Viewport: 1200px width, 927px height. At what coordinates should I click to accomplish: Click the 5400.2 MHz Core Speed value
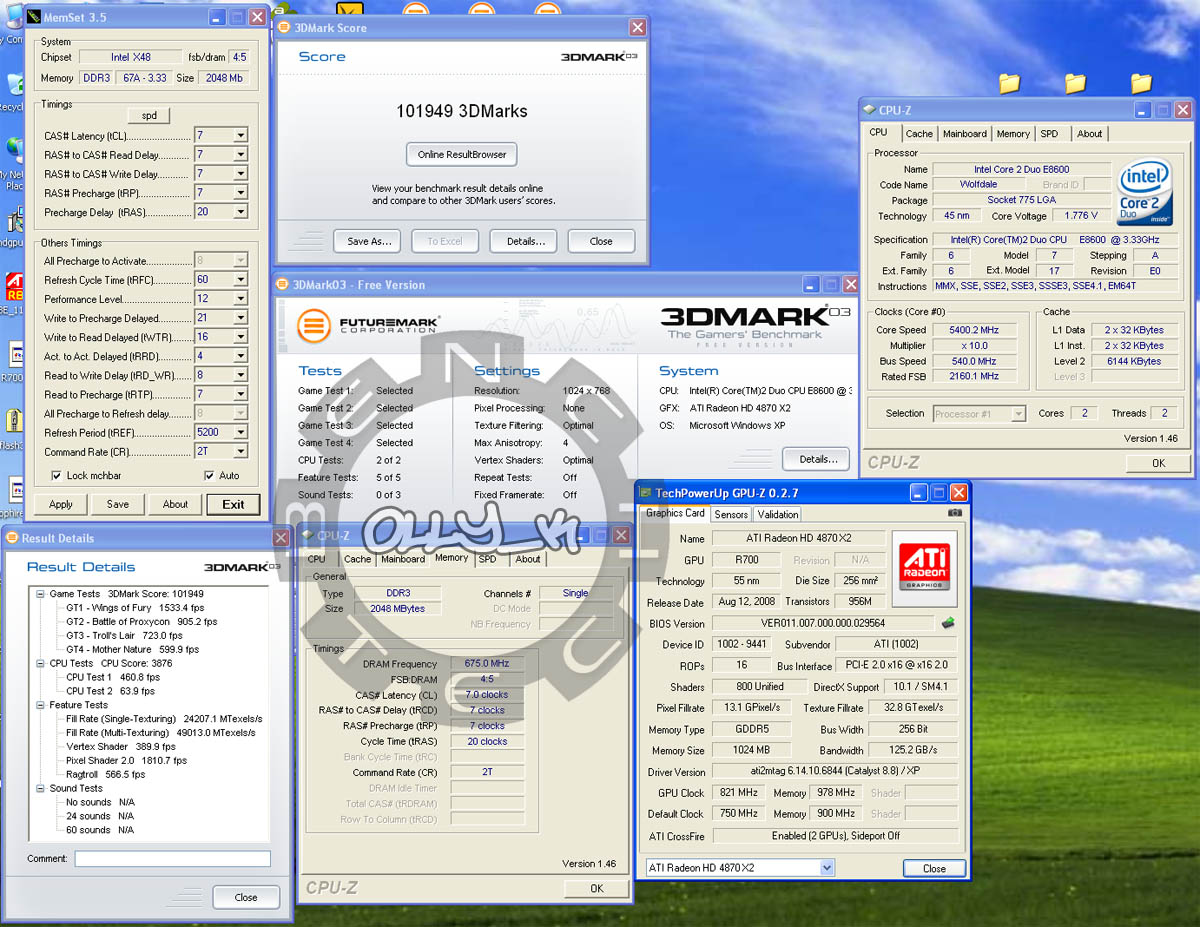[973, 330]
